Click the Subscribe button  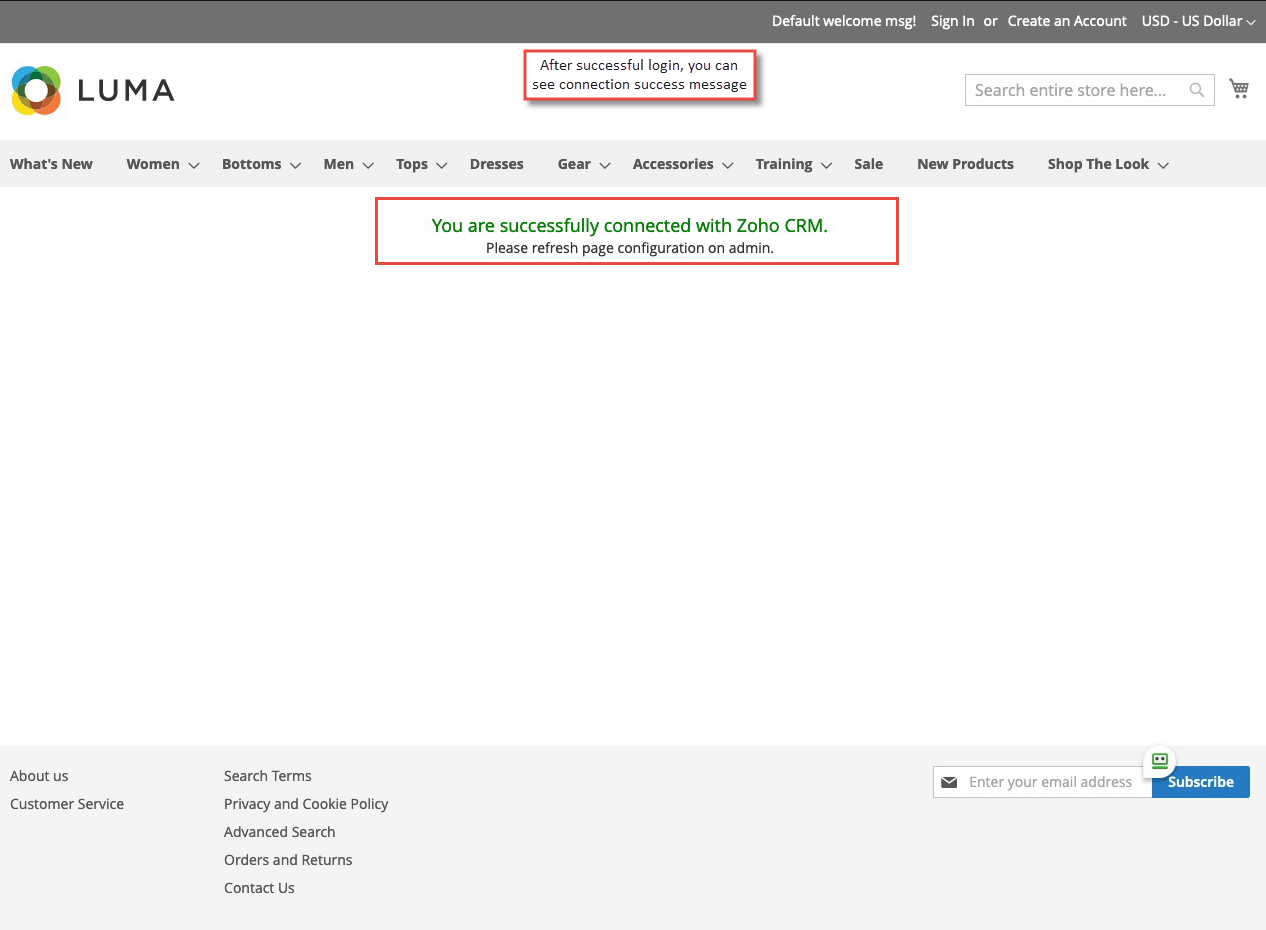(x=1201, y=782)
